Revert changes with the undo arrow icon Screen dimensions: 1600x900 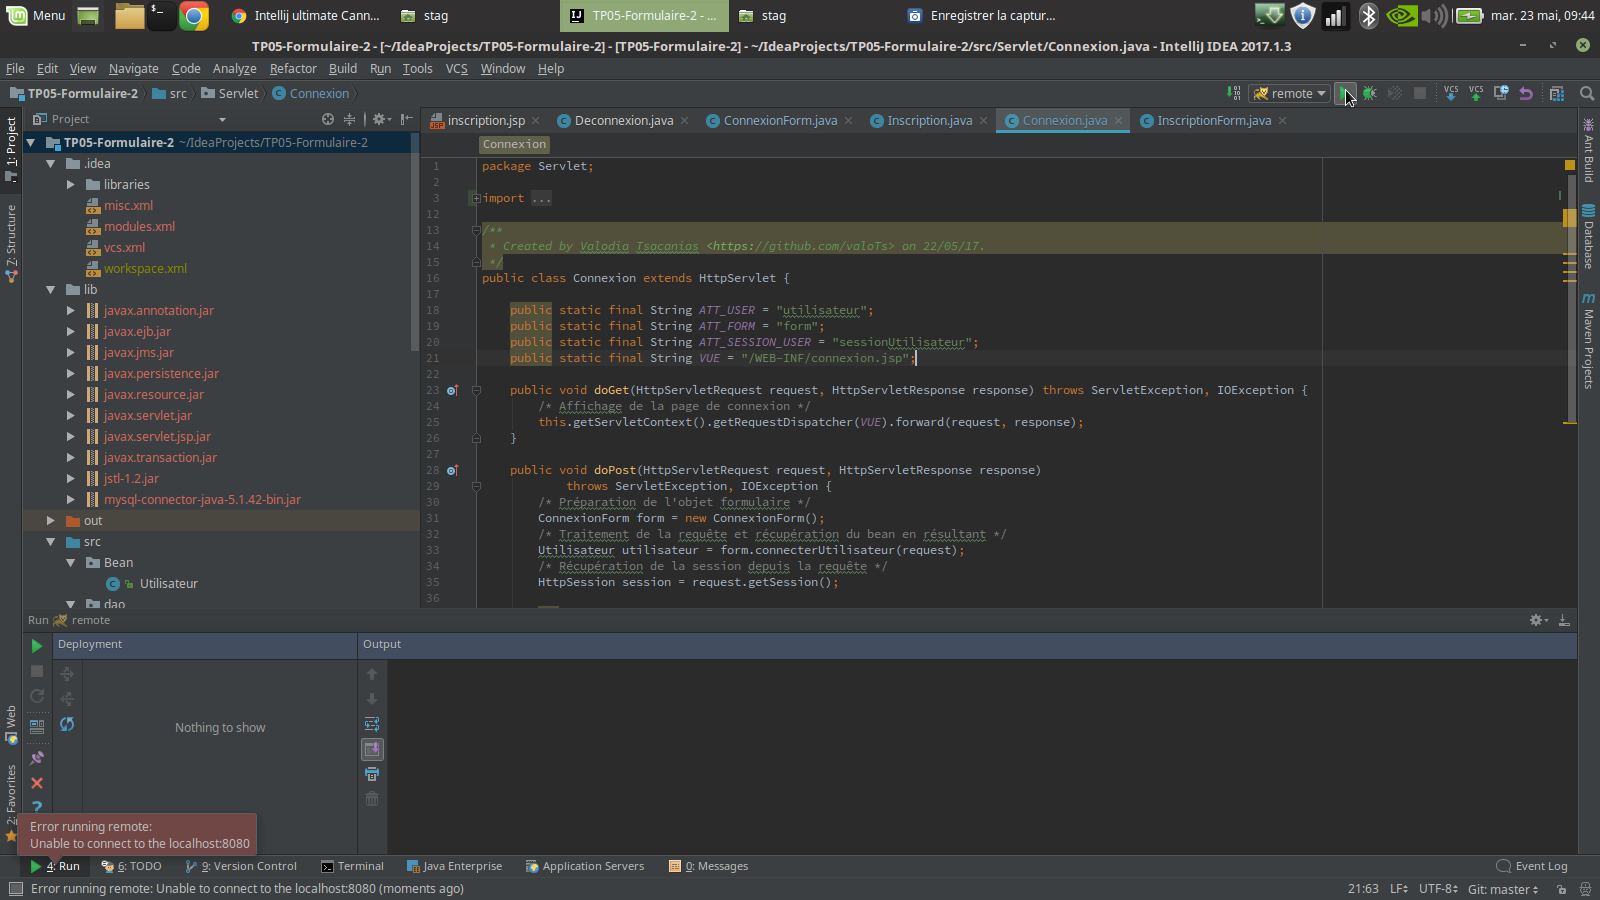coord(1526,93)
